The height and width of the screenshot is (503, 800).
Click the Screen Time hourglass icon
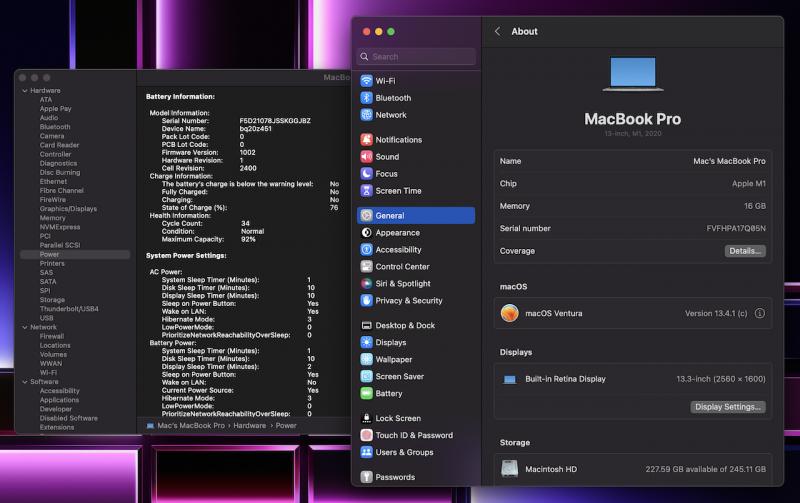pos(366,190)
